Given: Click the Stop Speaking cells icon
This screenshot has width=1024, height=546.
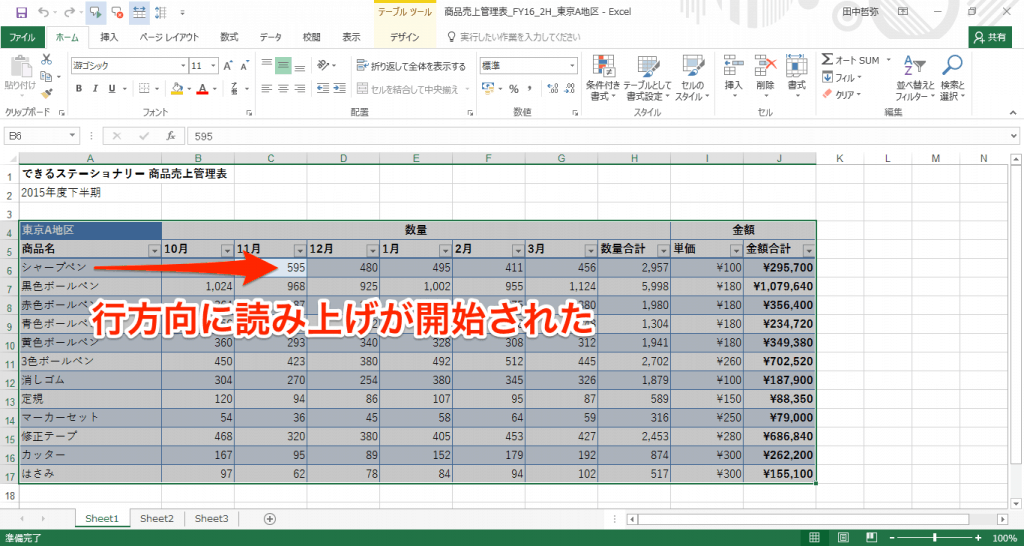Looking at the screenshot, I should 119,12.
